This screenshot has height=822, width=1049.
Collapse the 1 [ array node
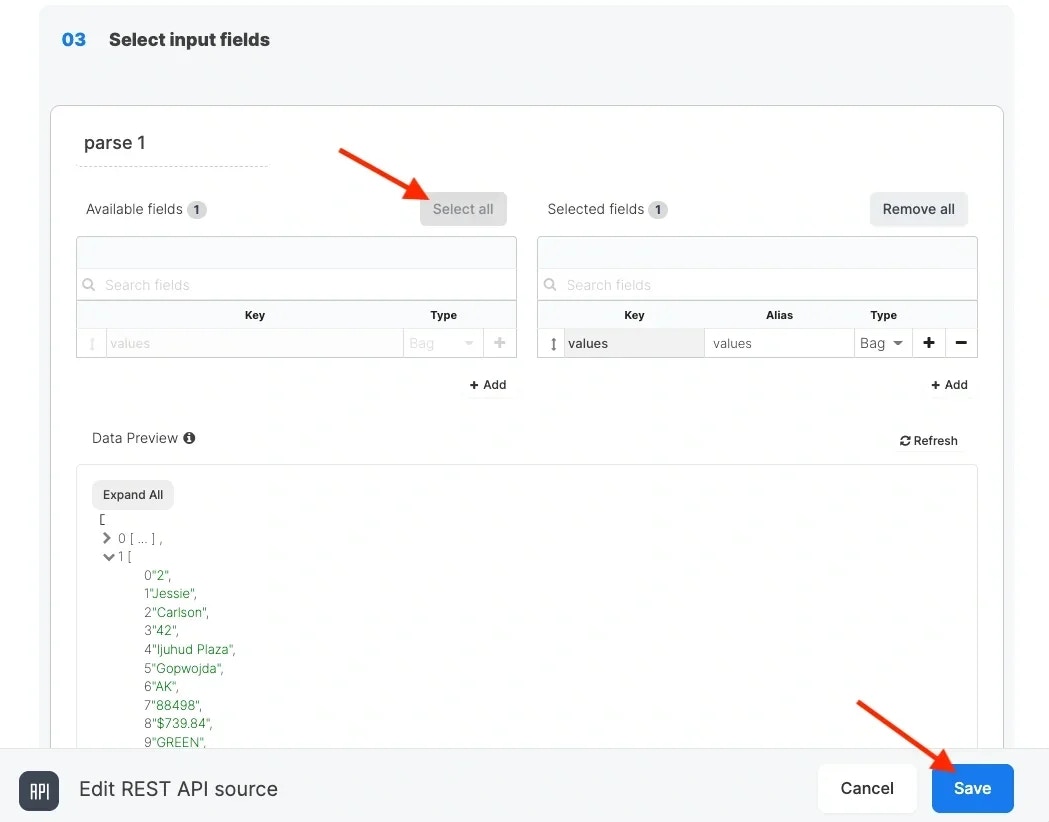(108, 556)
